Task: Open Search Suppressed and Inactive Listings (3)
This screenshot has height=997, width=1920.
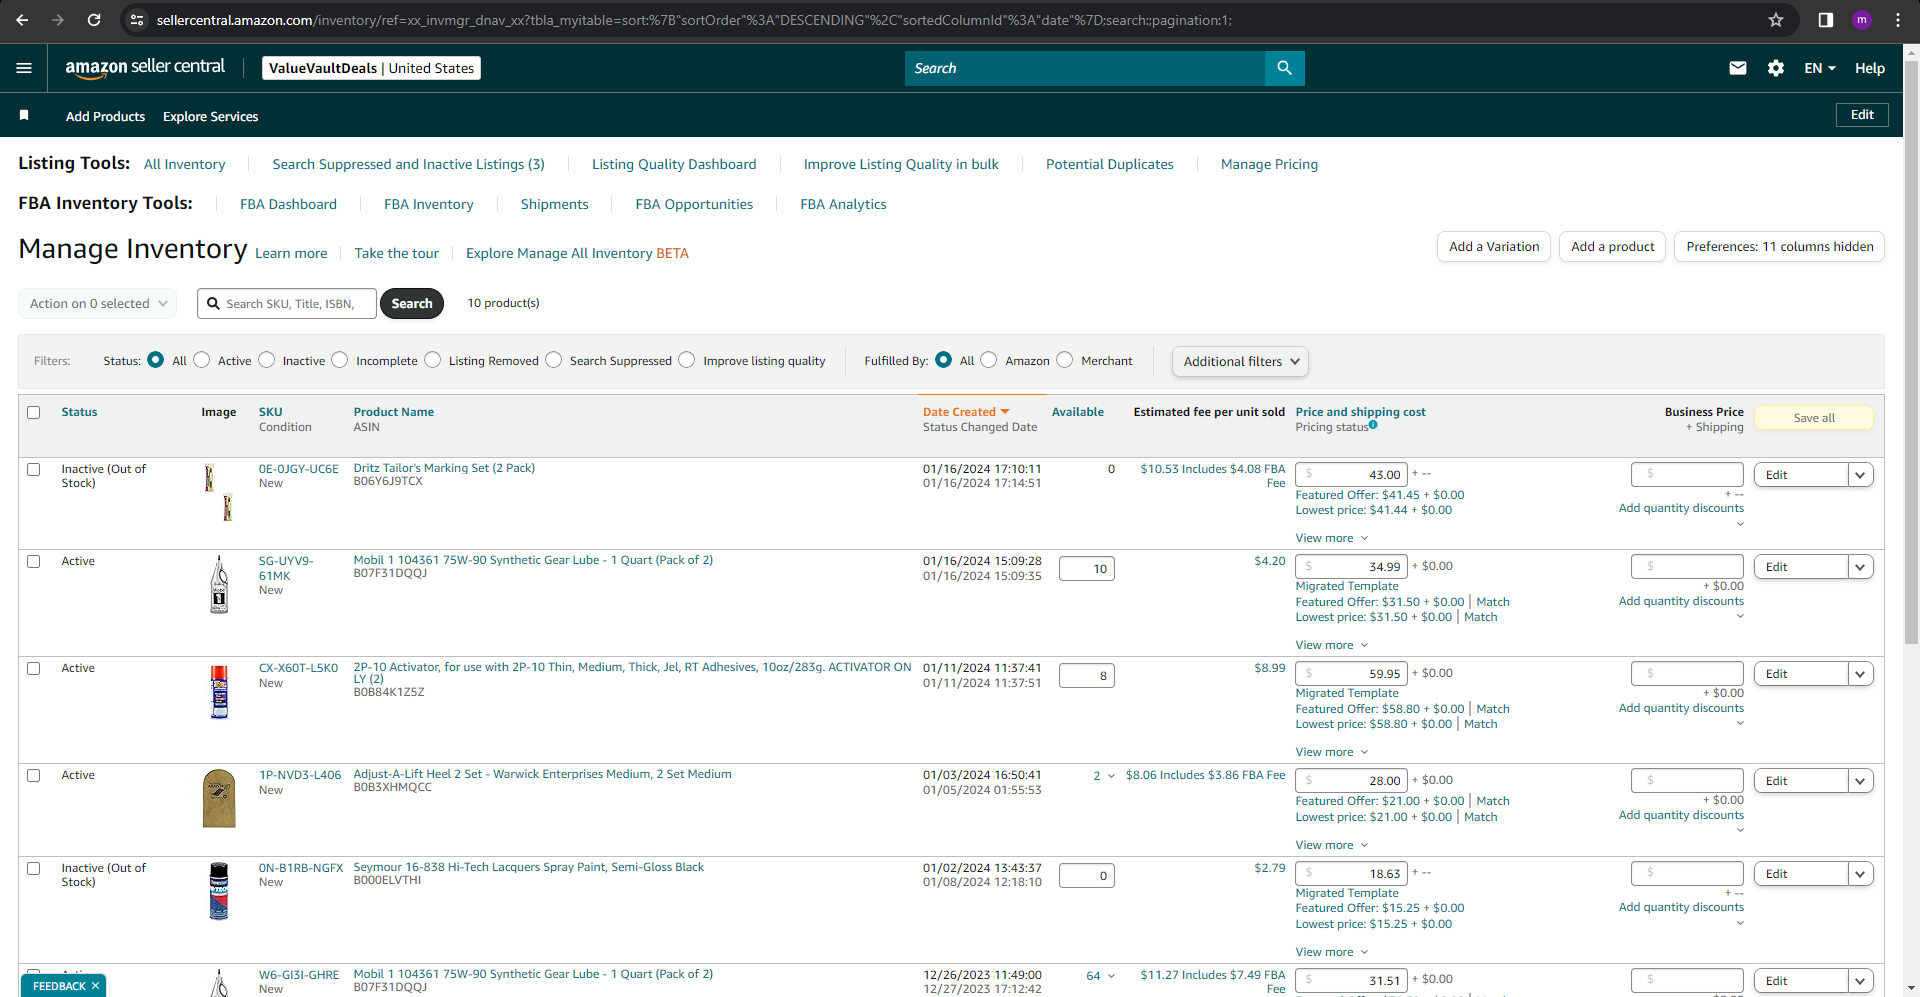Action: [408, 164]
